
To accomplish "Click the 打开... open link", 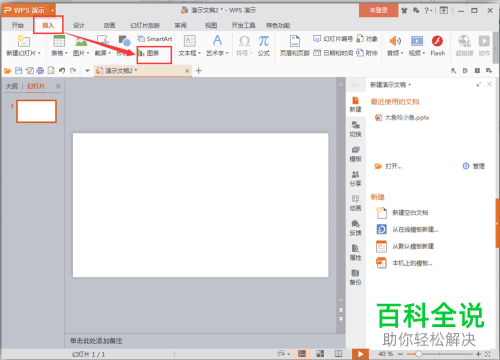I will [x=389, y=166].
